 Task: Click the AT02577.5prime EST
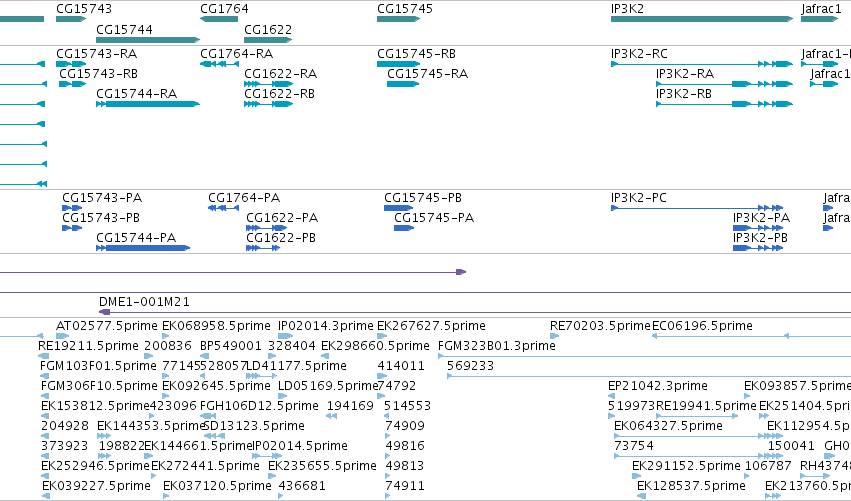click(62, 336)
